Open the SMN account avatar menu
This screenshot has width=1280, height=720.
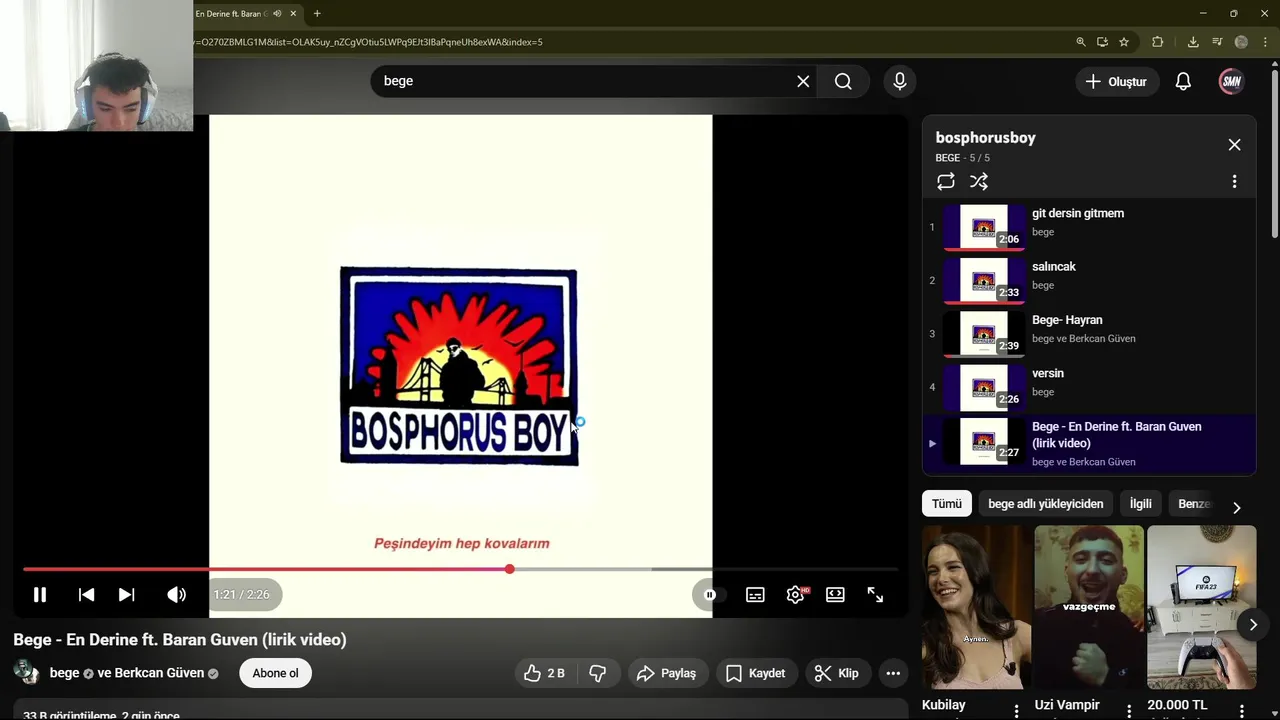point(1231,82)
